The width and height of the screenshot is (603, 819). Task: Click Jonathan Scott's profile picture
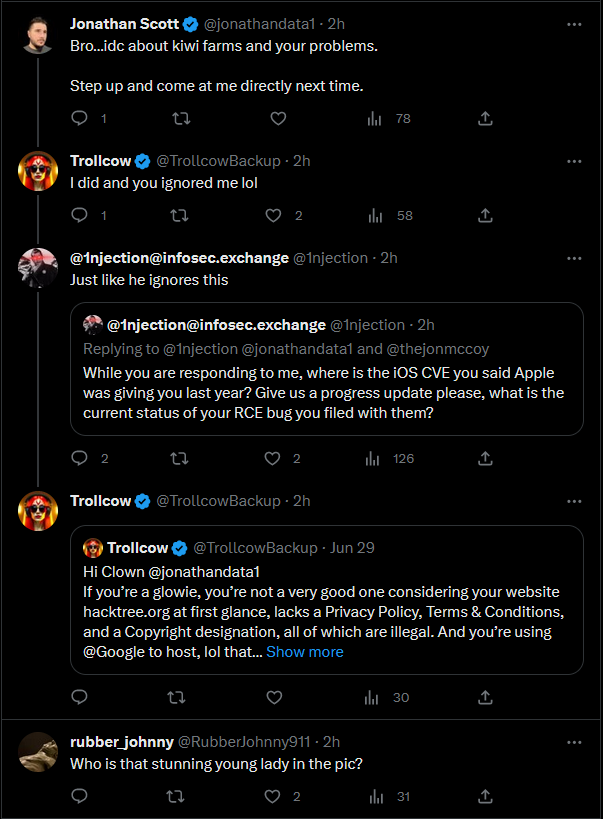pyautogui.click(x=38, y=34)
